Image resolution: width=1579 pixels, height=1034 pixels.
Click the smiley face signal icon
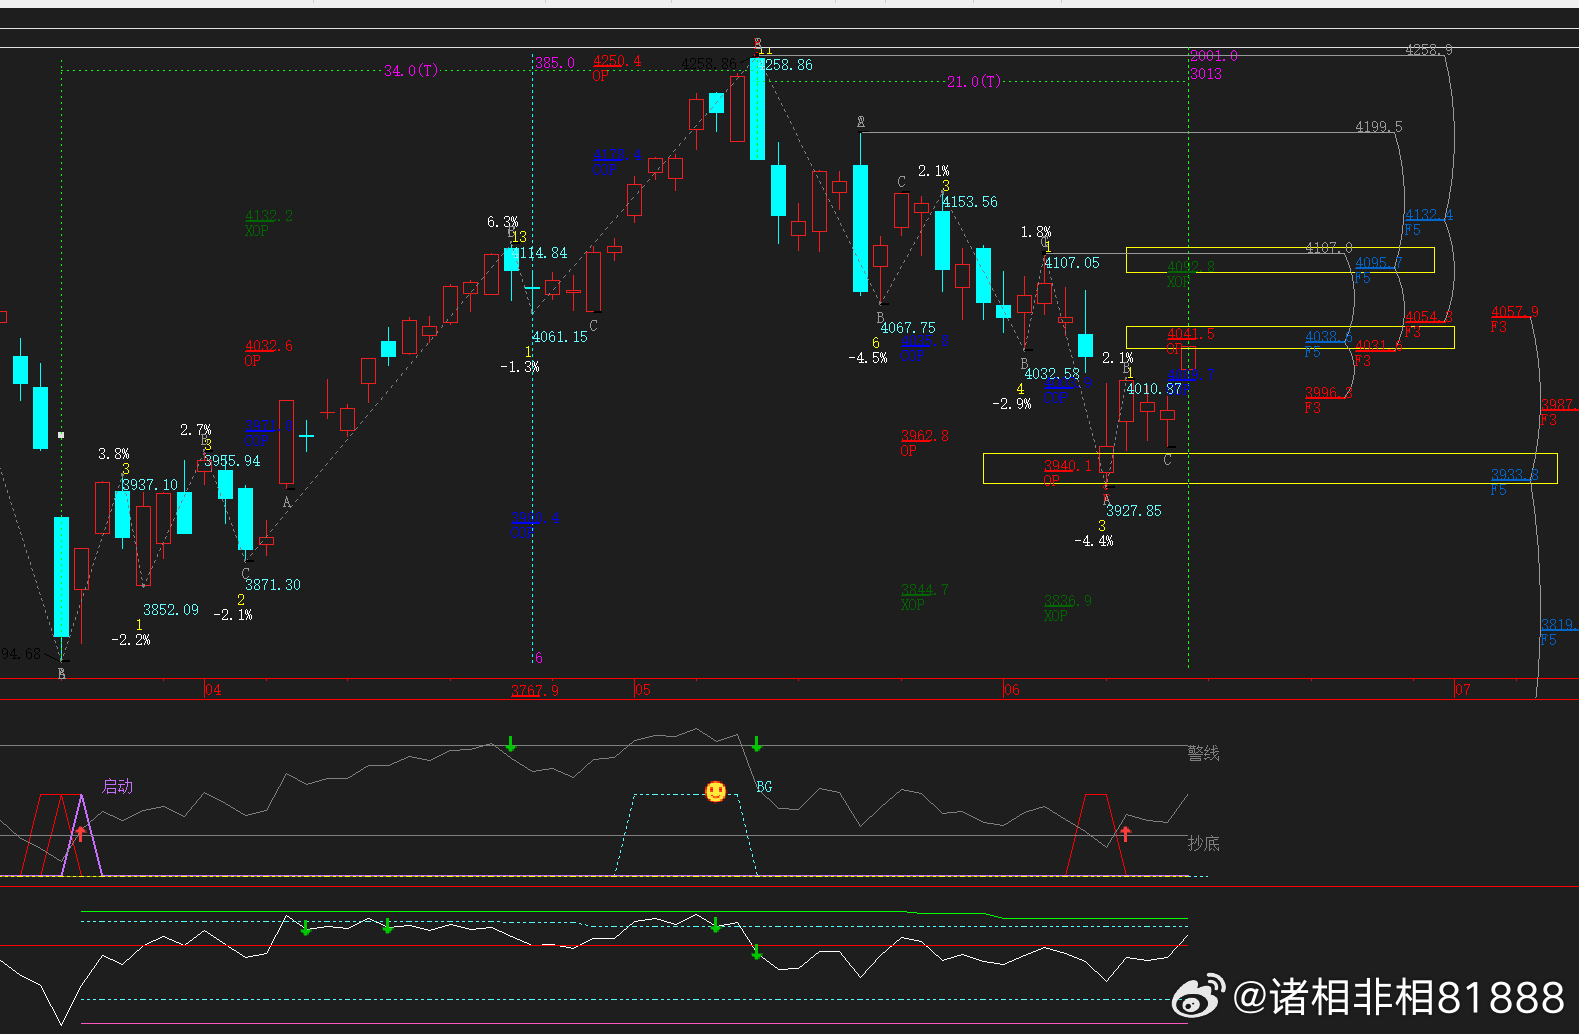[716, 792]
